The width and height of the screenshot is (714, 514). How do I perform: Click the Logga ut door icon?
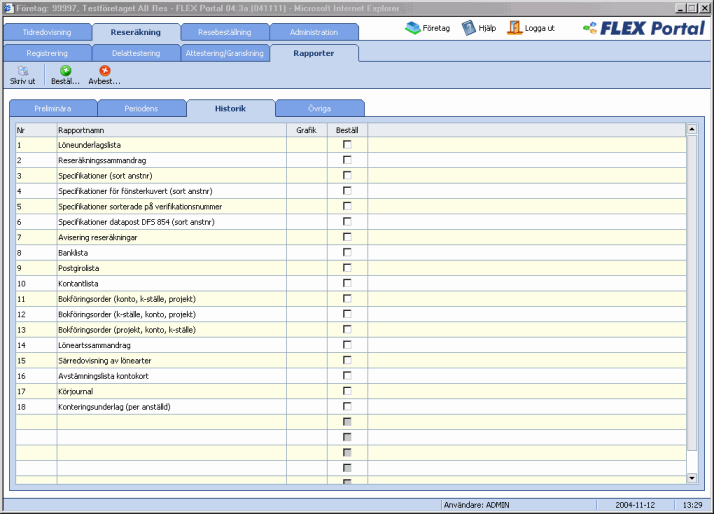point(514,28)
